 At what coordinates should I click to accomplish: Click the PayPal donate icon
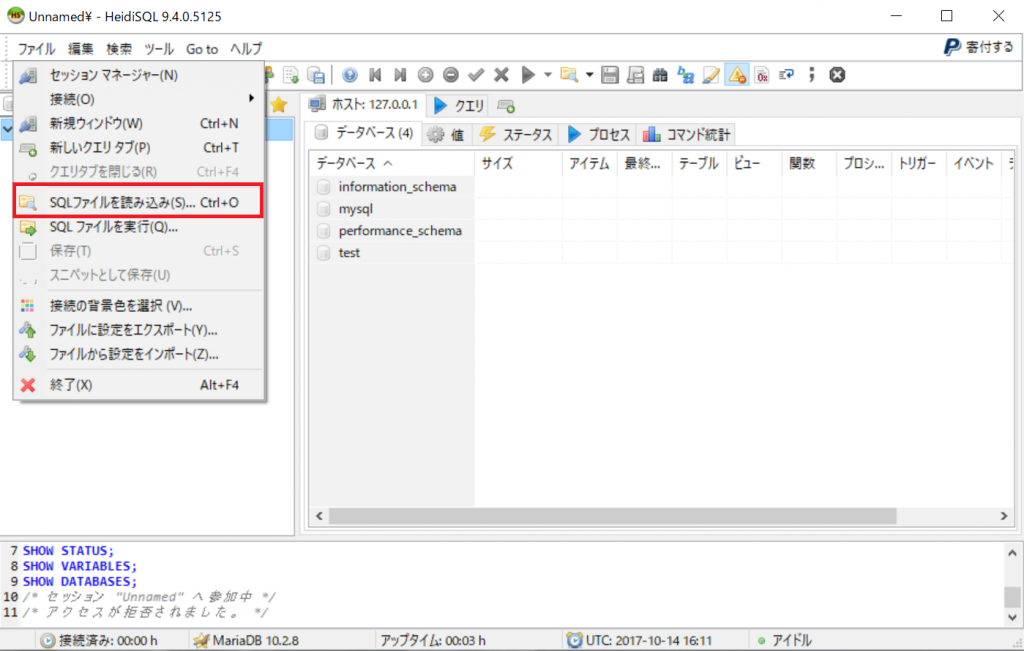click(952, 47)
